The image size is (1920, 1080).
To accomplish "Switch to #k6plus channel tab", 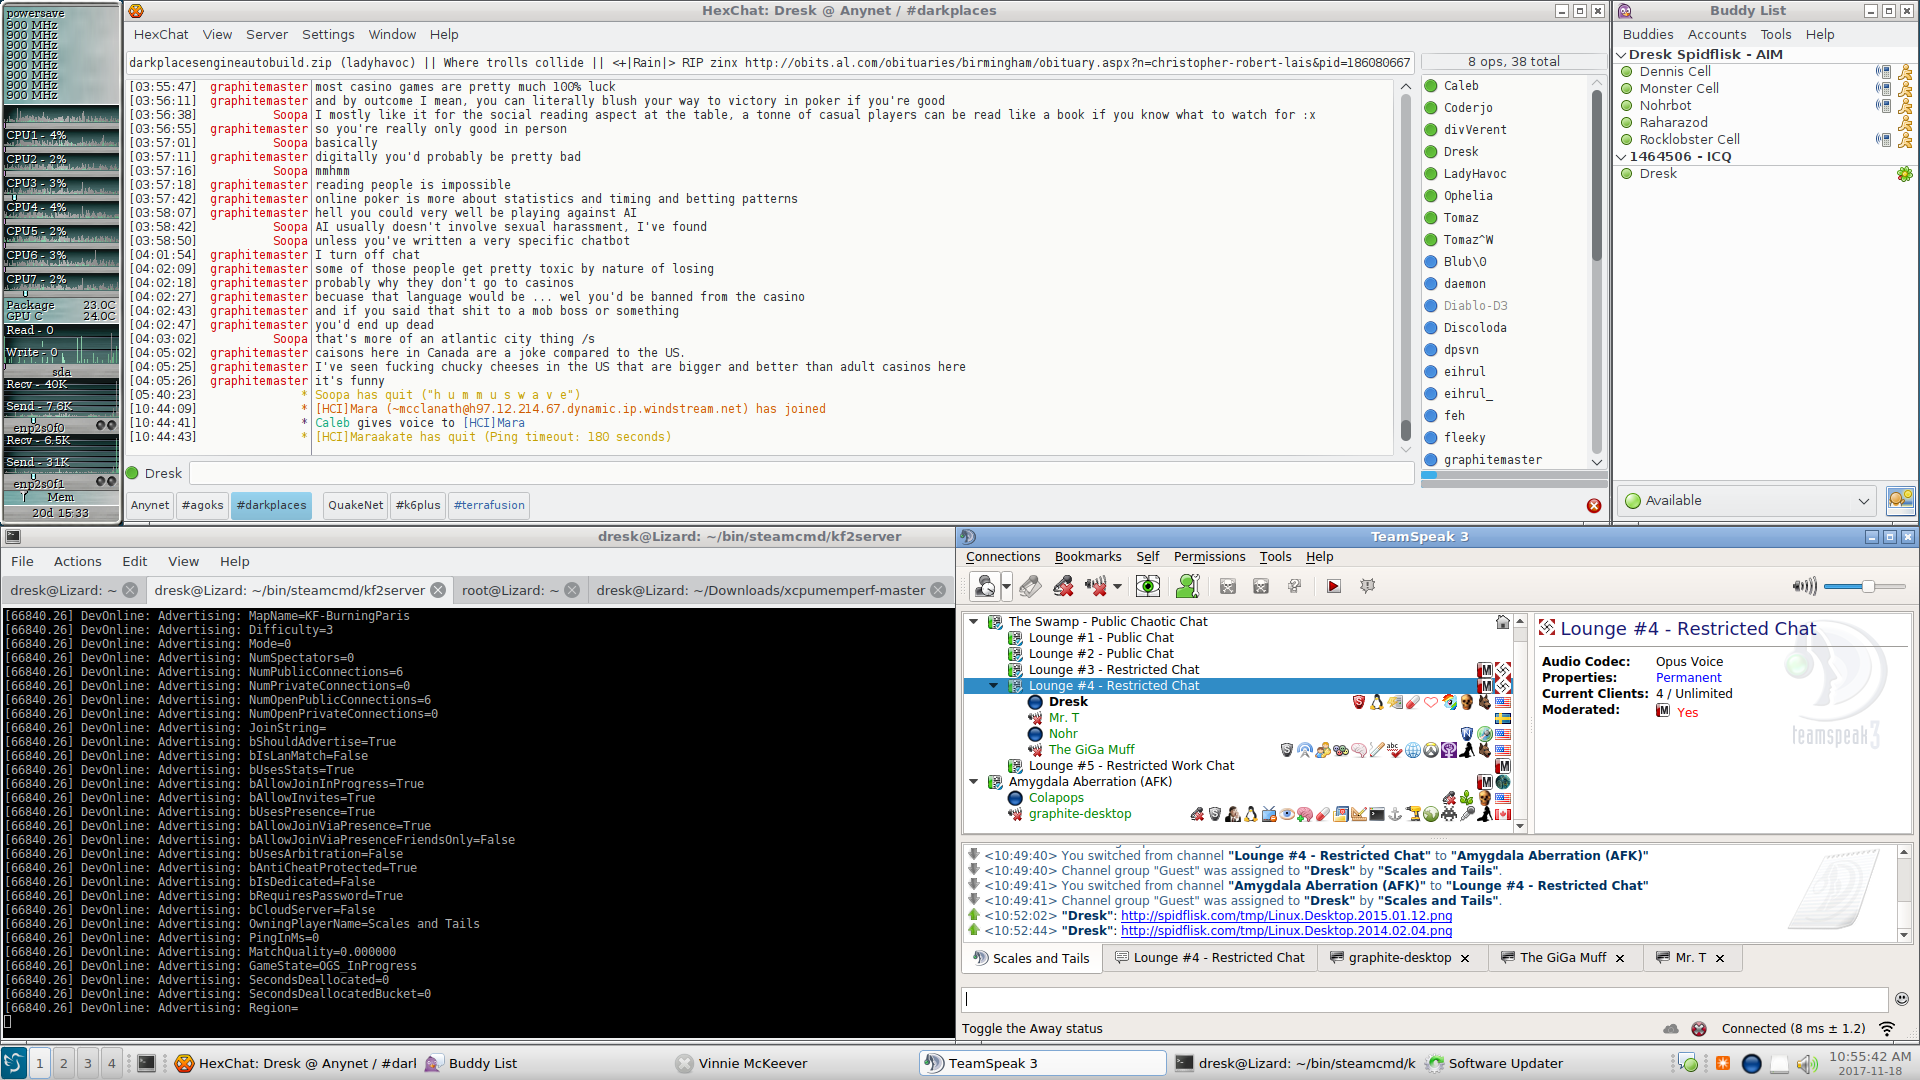I will (418, 505).
